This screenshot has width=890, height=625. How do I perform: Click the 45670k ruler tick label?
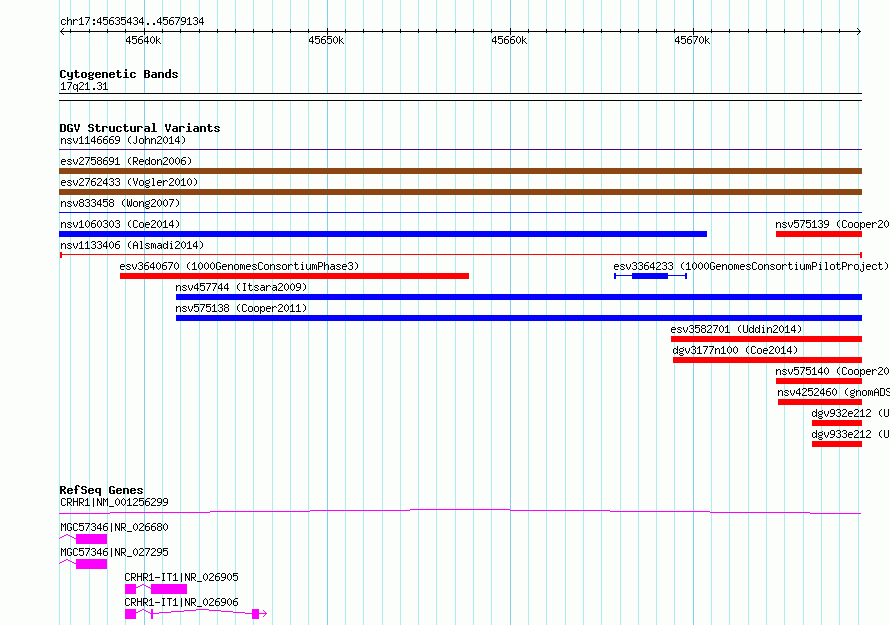[692, 40]
